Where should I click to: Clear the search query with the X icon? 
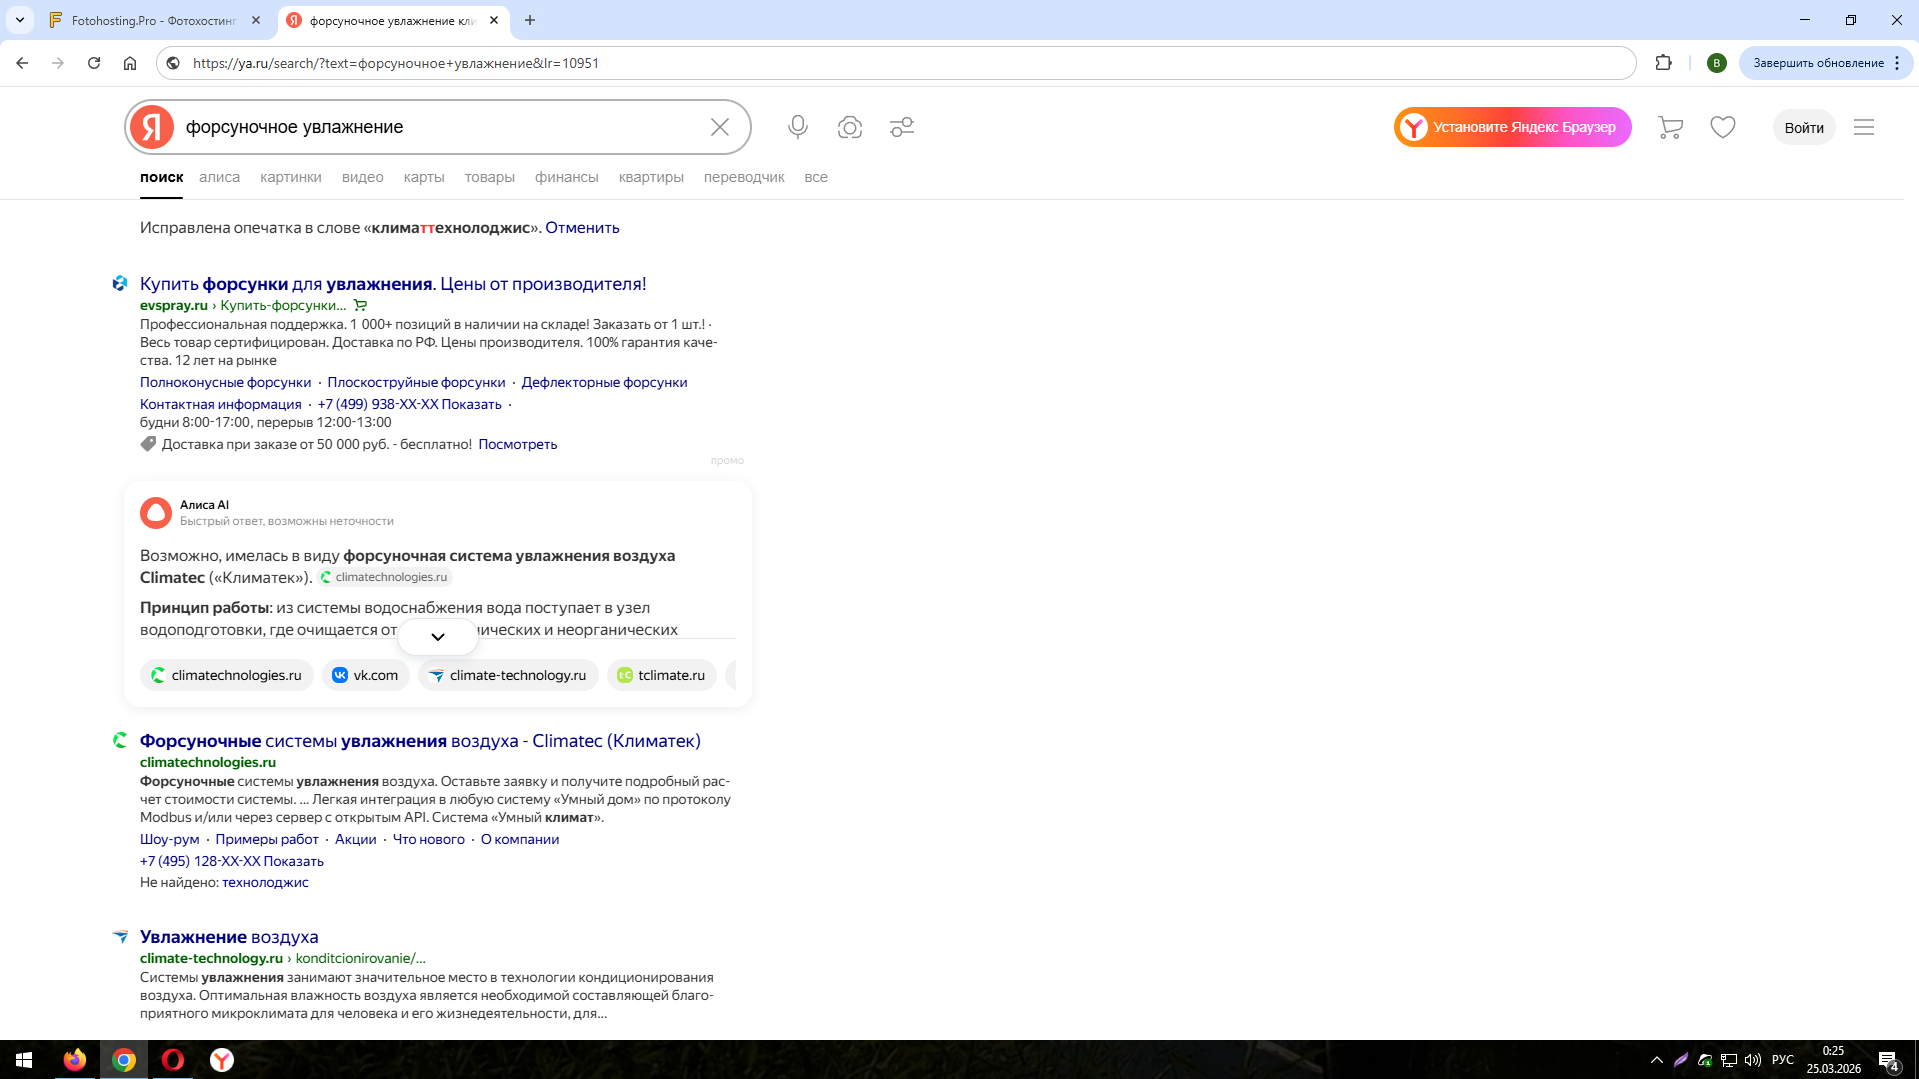tap(720, 127)
